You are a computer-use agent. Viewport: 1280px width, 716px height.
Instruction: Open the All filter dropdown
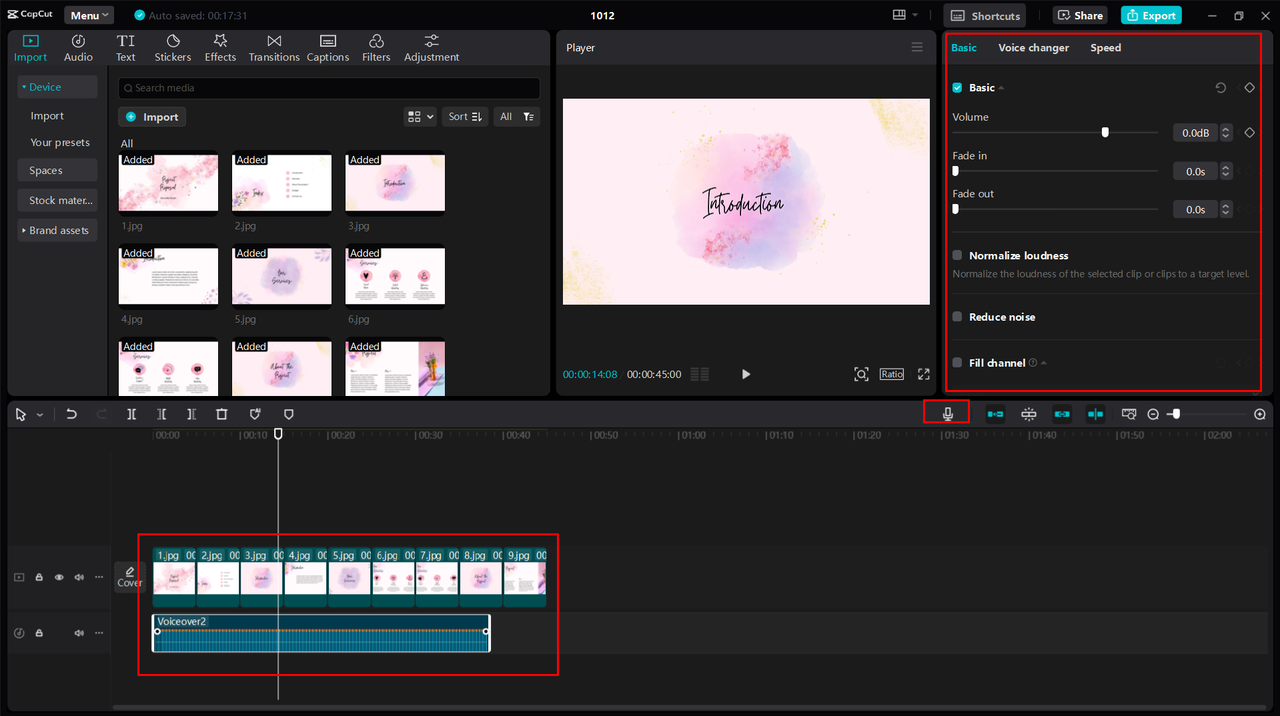click(x=517, y=117)
